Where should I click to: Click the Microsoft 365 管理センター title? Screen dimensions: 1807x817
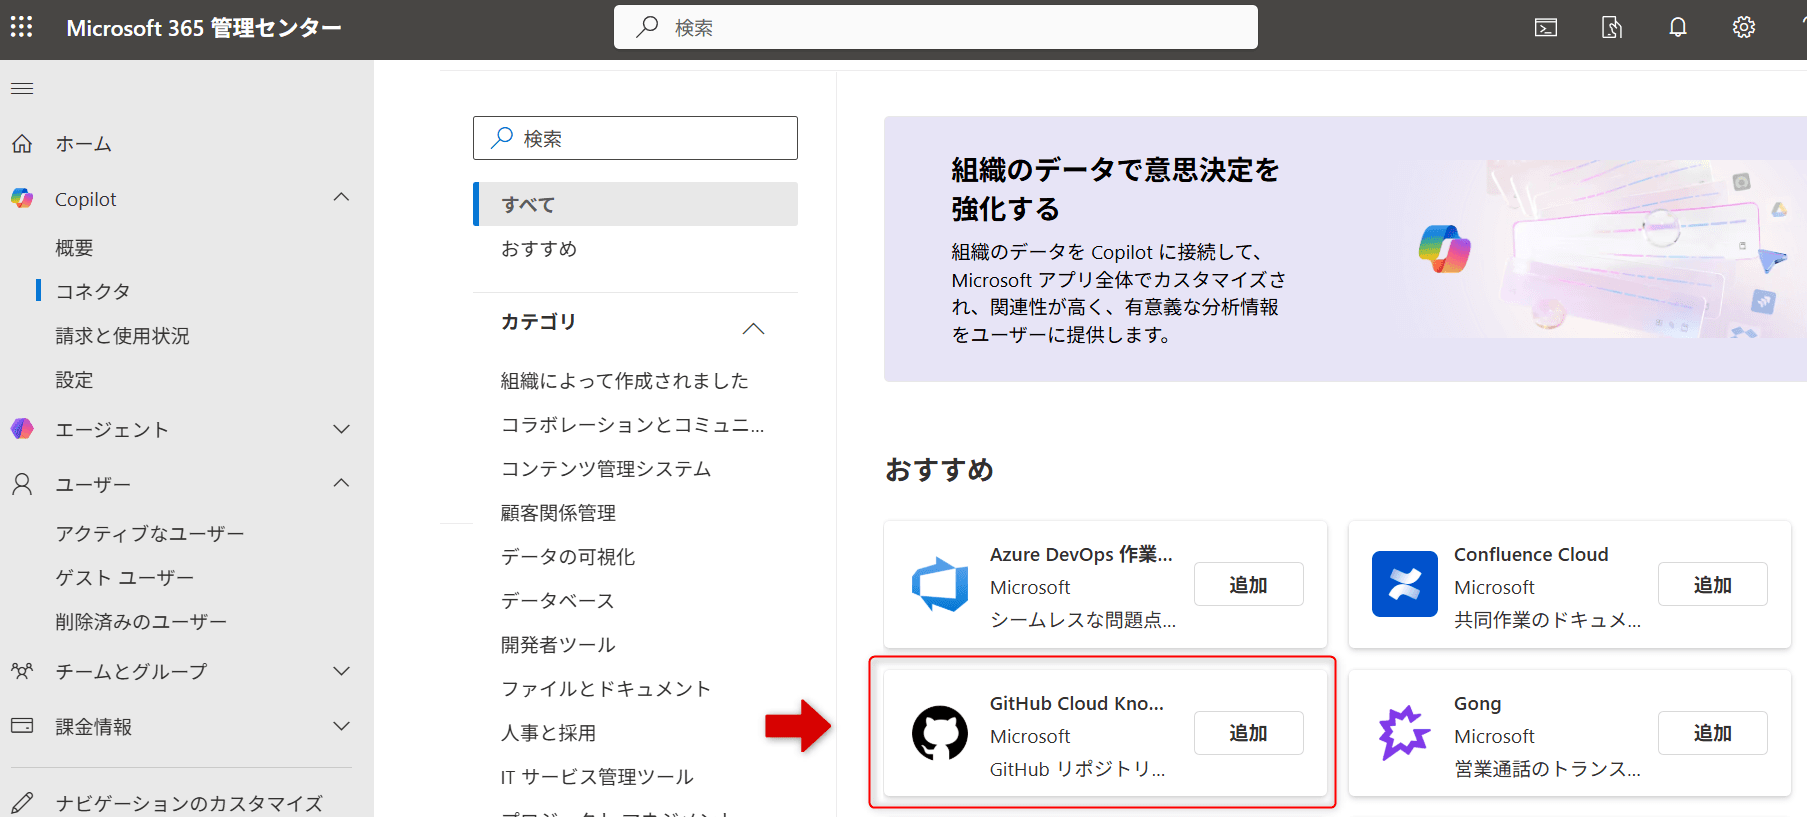(x=204, y=28)
